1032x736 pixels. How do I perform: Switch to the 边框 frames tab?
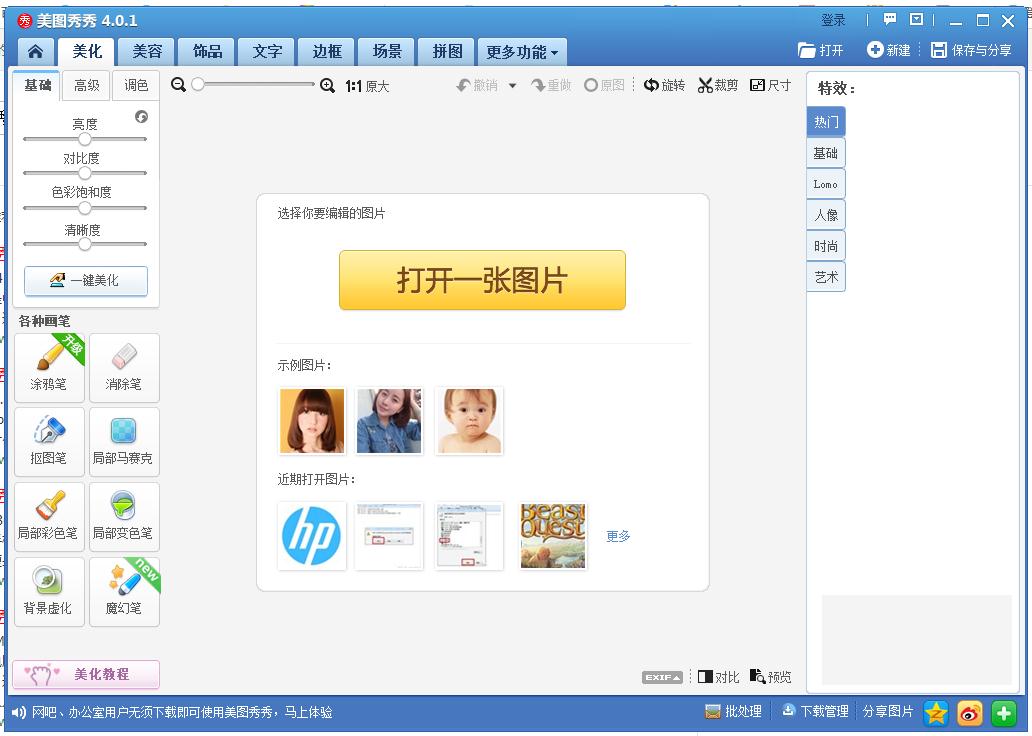coord(327,51)
